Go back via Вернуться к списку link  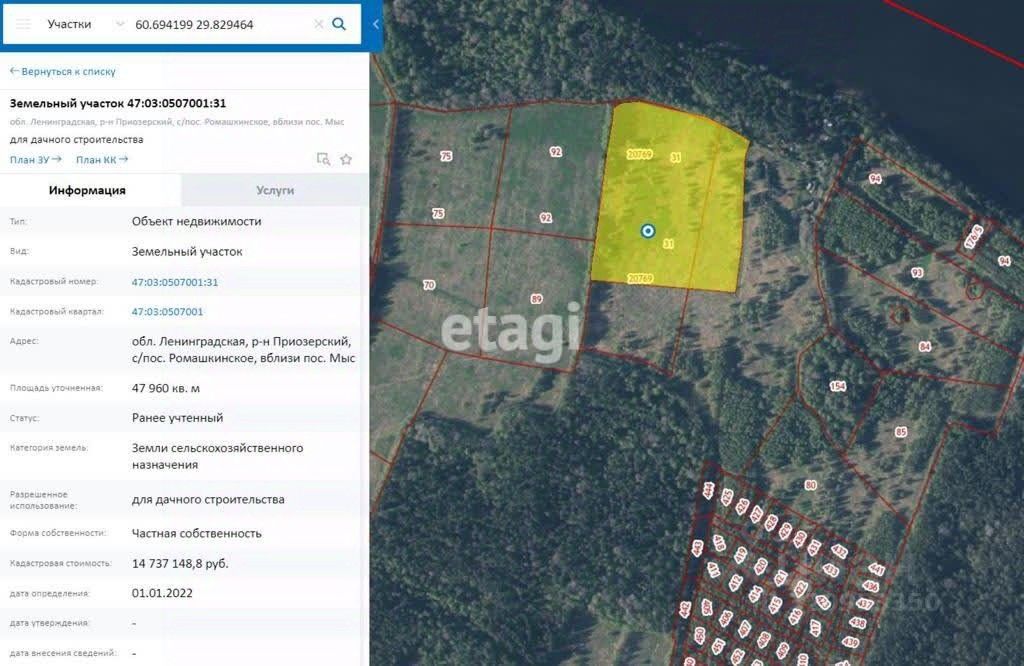(x=63, y=71)
